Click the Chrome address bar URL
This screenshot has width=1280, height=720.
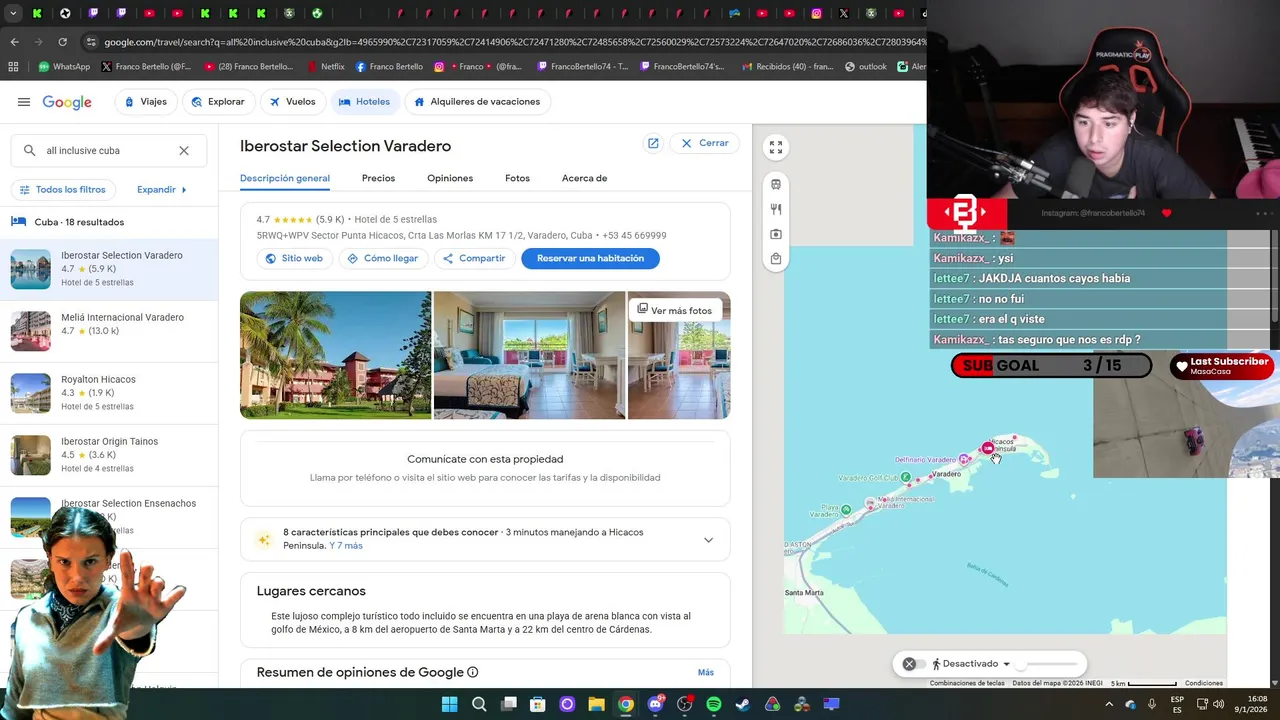coord(514,42)
